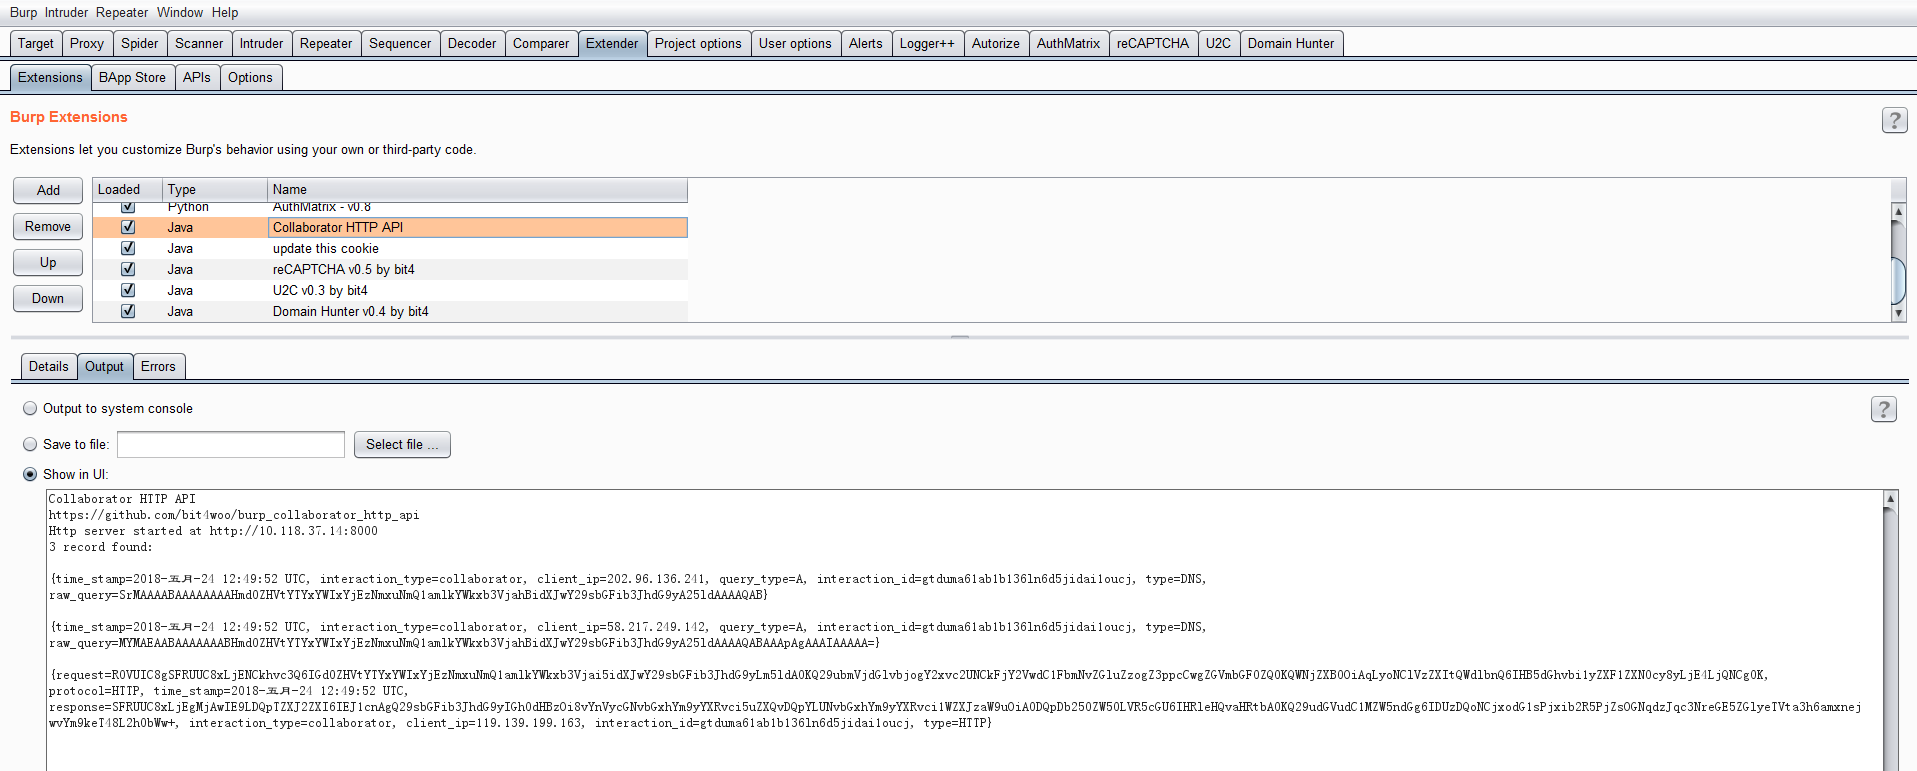Switch to the Scanner tab
The width and height of the screenshot is (1917, 771).
point(199,43)
